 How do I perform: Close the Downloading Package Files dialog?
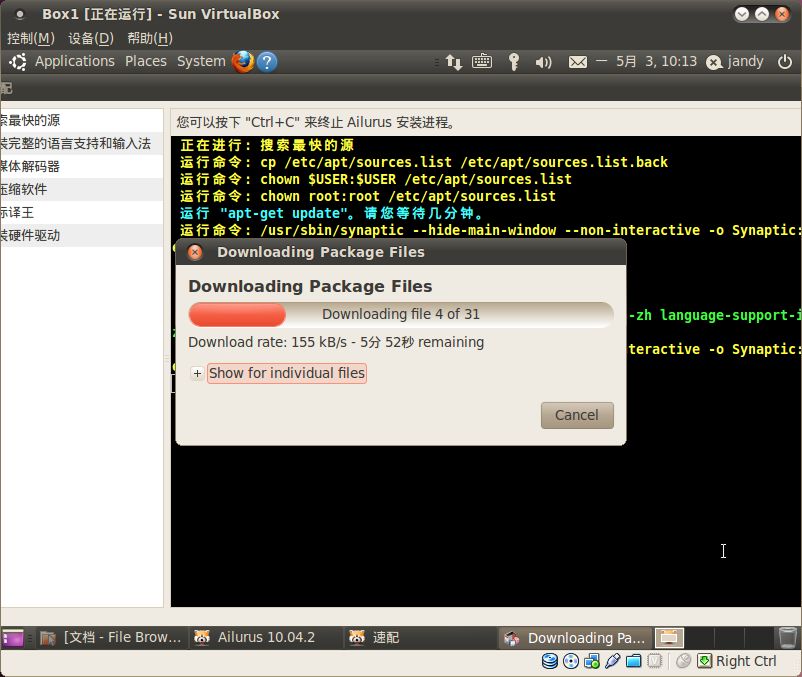pyautogui.click(x=195, y=252)
